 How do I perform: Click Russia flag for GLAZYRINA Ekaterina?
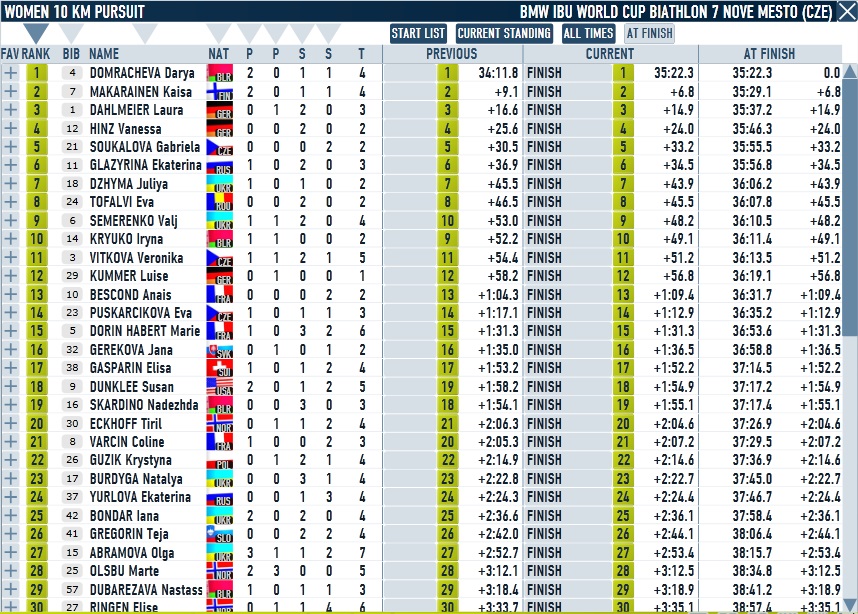(219, 165)
